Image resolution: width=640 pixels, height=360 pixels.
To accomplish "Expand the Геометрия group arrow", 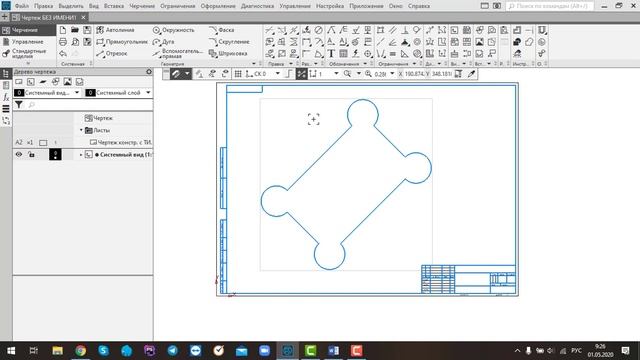I will (254, 64).
